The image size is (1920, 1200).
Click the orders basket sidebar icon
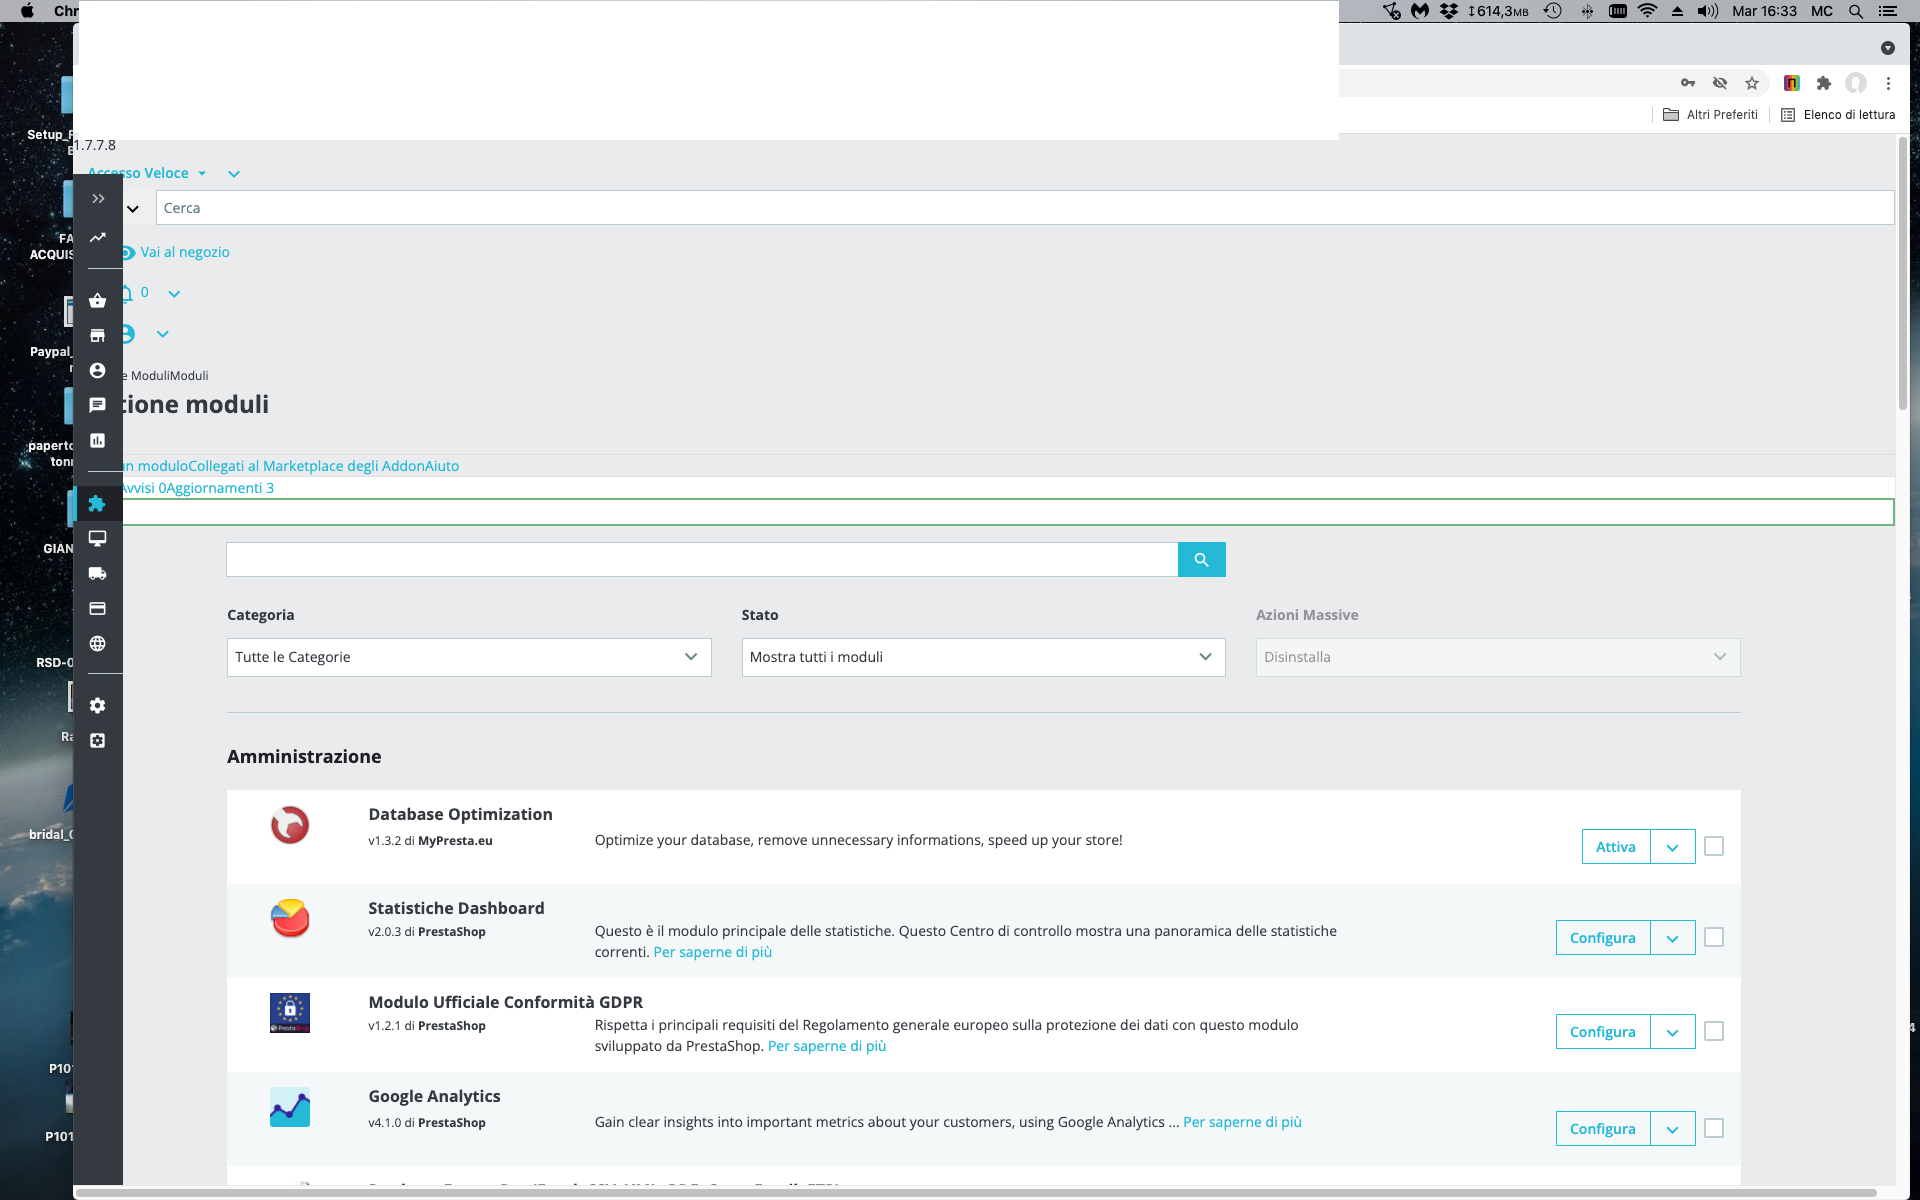point(97,301)
